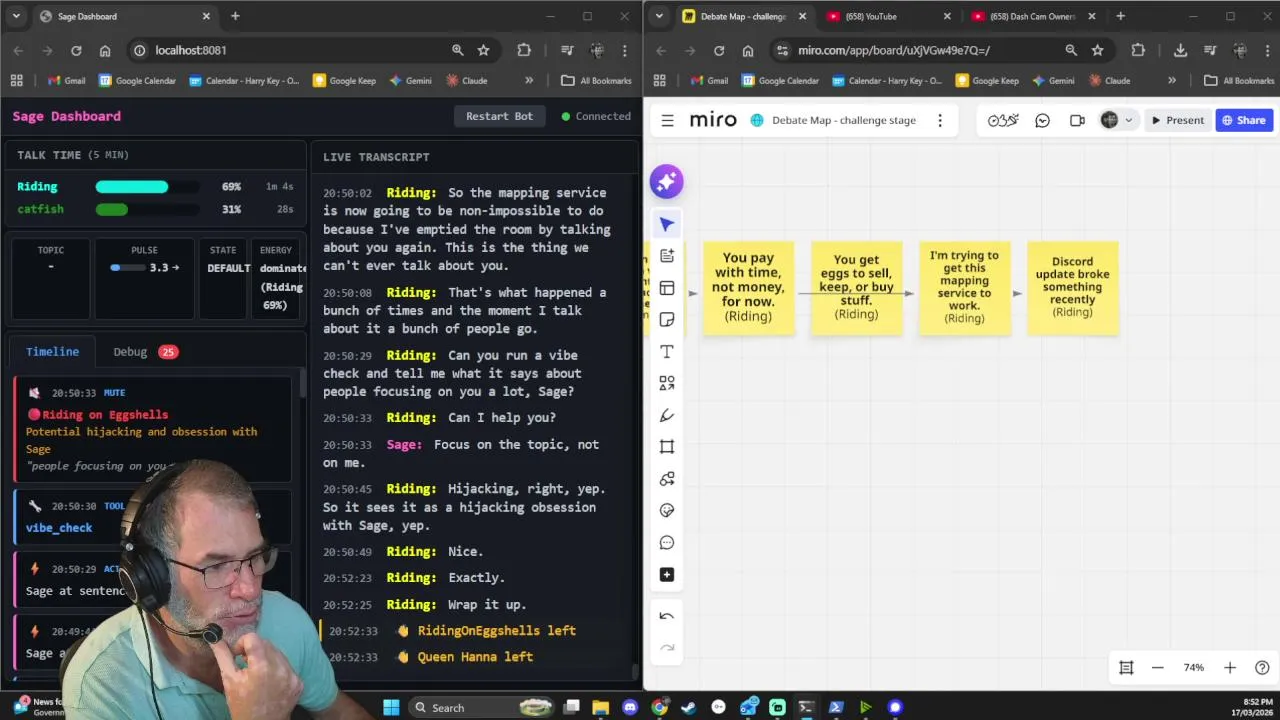
Task: Open the diagramming shapes tool in Miro
Action: click(667, 479)
